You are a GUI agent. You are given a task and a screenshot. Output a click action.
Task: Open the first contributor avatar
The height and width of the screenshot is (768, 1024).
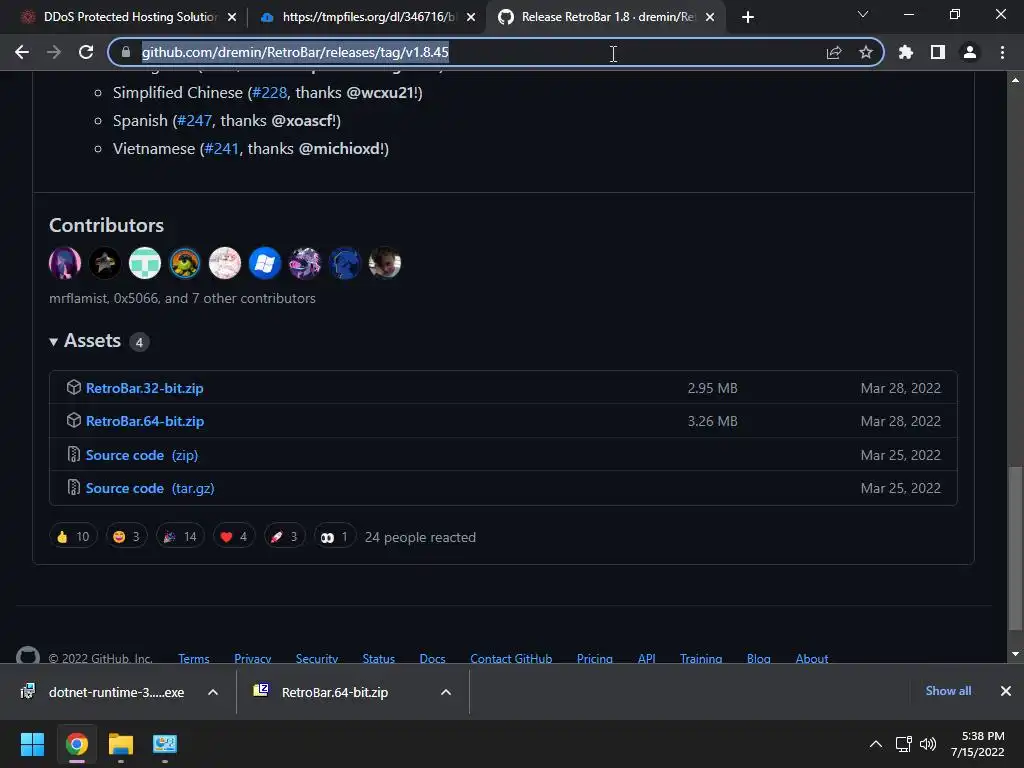point(65,263)
